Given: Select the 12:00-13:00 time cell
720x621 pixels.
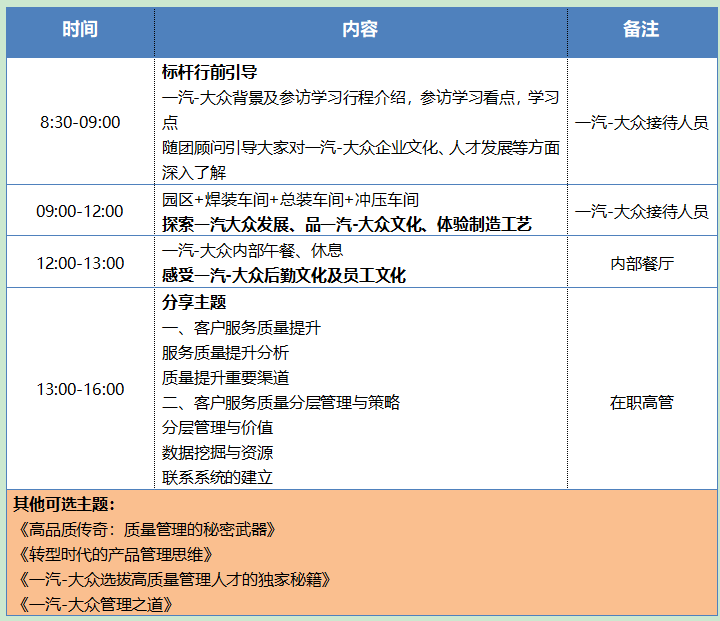Looking at the screenshot, I should tap(80, 263).
